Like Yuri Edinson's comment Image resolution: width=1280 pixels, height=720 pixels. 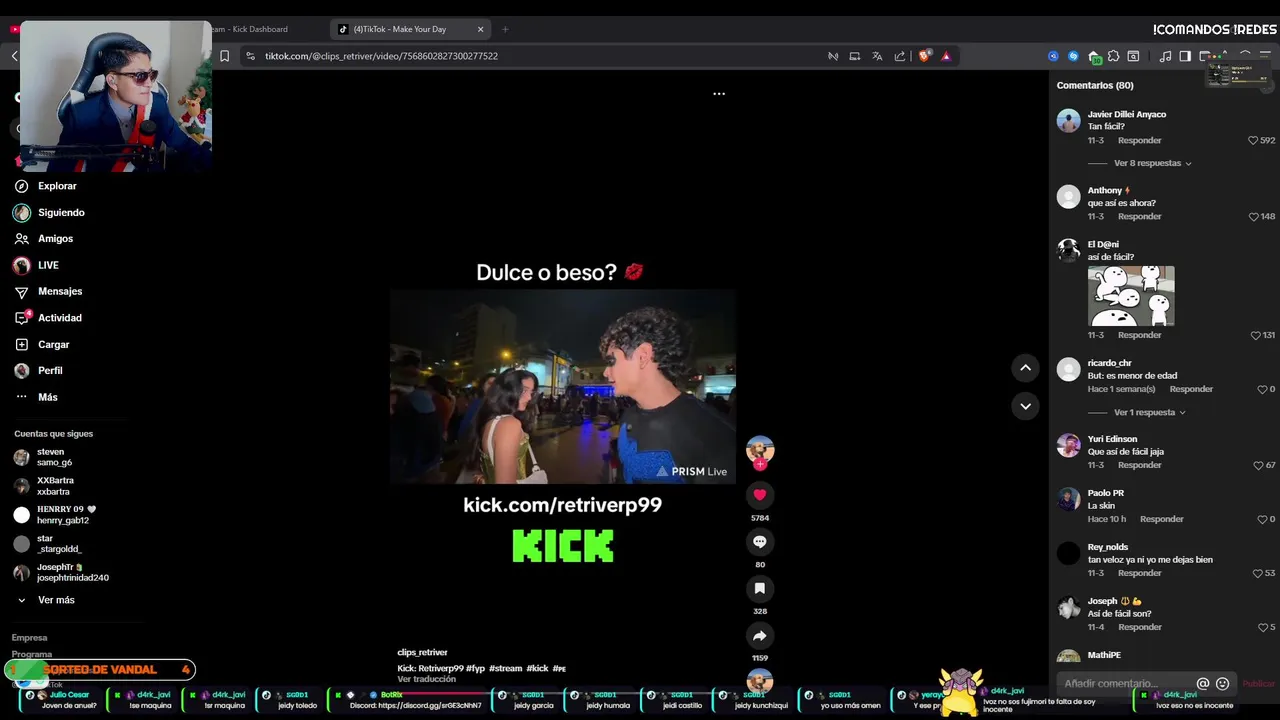pos(1257,465)
